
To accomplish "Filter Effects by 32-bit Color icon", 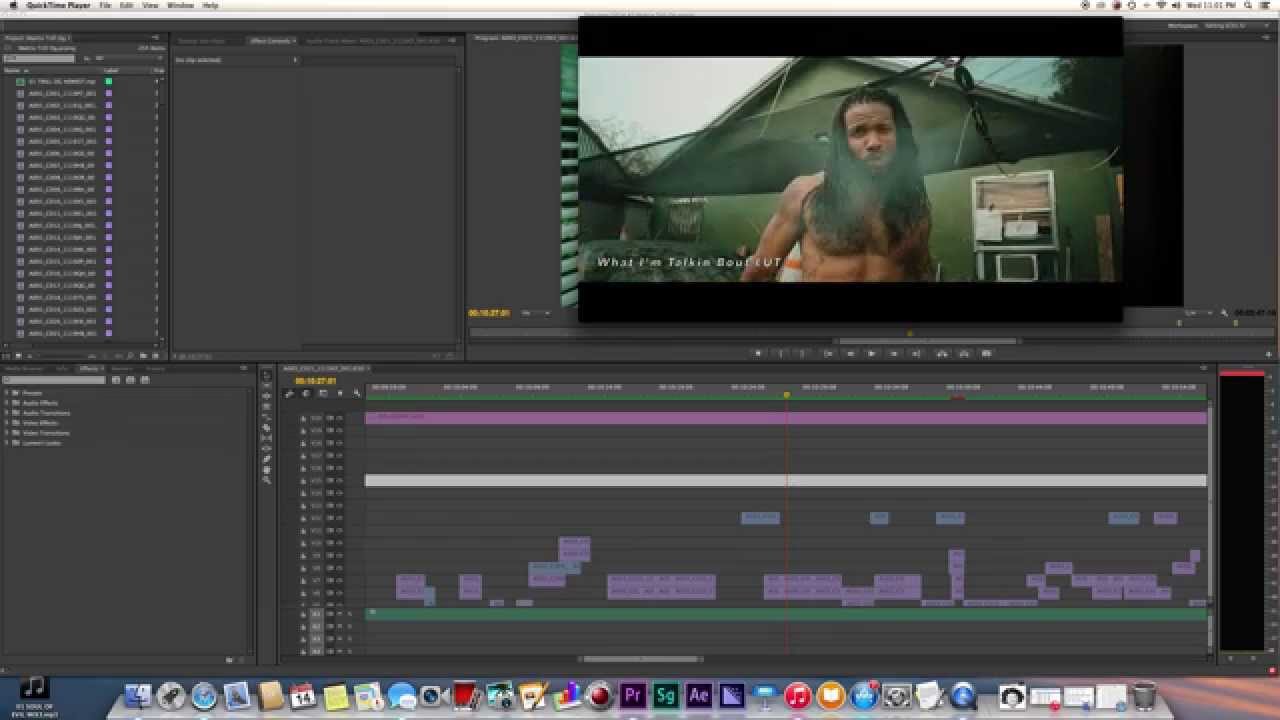I will pyautogui.click(x=130, y=380).
